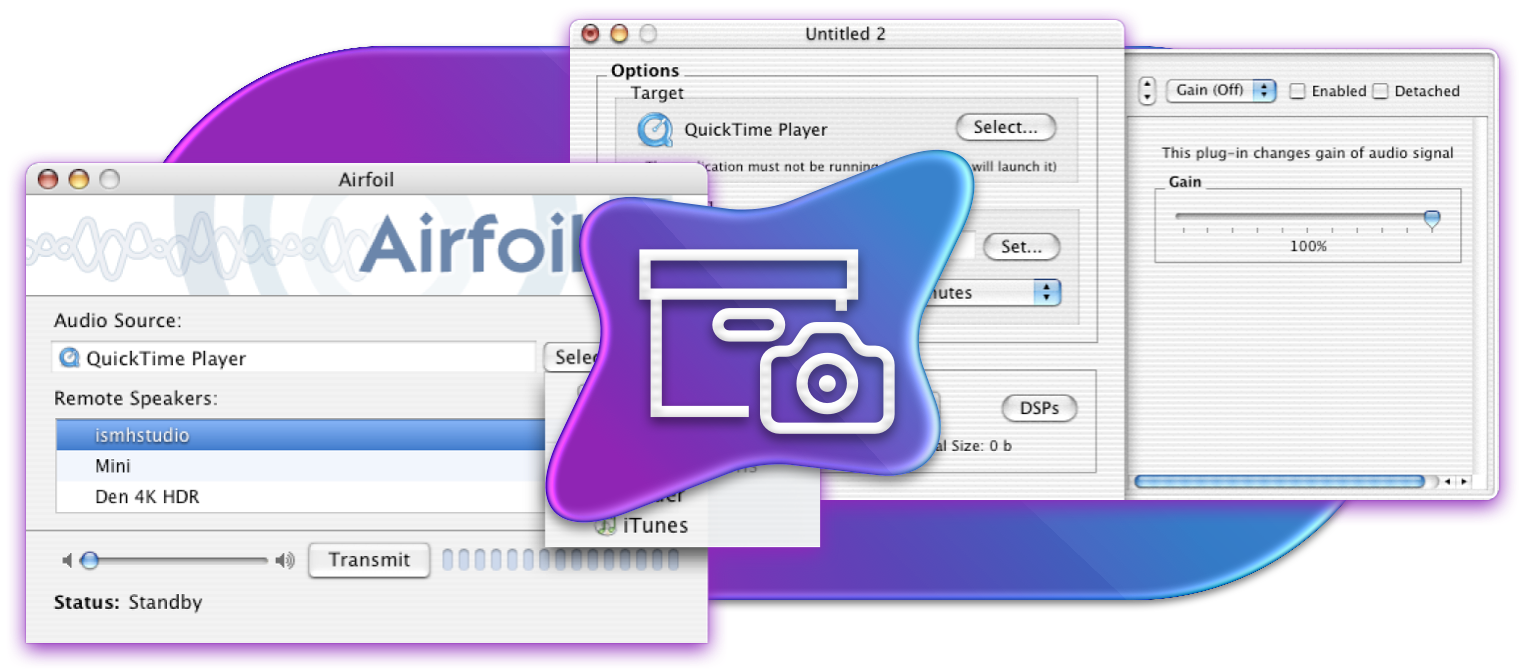Image resolution: width=1520 pixels, height=670 pixels.
Task: Click the QuickTime Player Audio Source field in Airfoil
Action: [294, 358]
